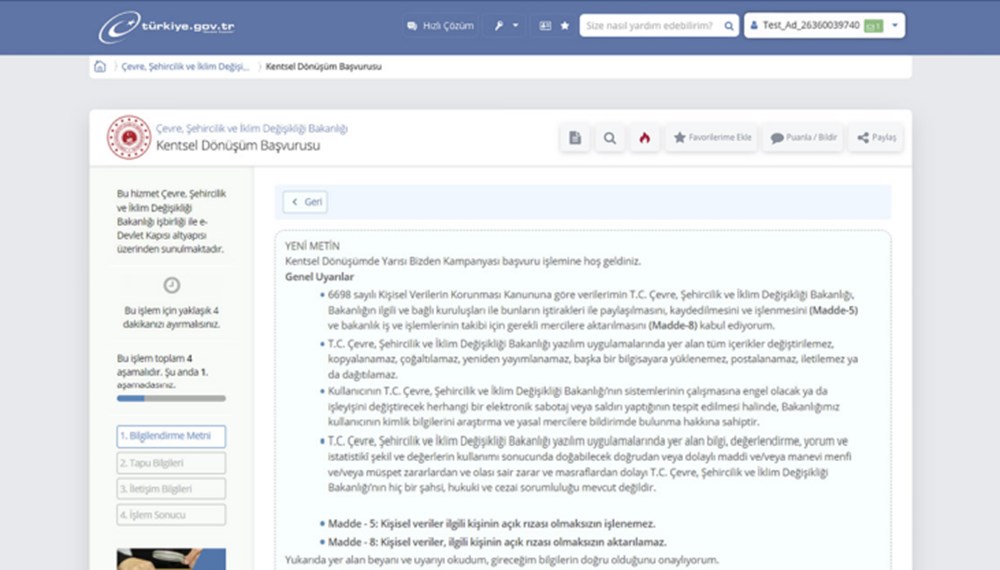1000x570 pixels.
Task: Select step 2. Tapu Bilgileri
Action: pos(171,463)
